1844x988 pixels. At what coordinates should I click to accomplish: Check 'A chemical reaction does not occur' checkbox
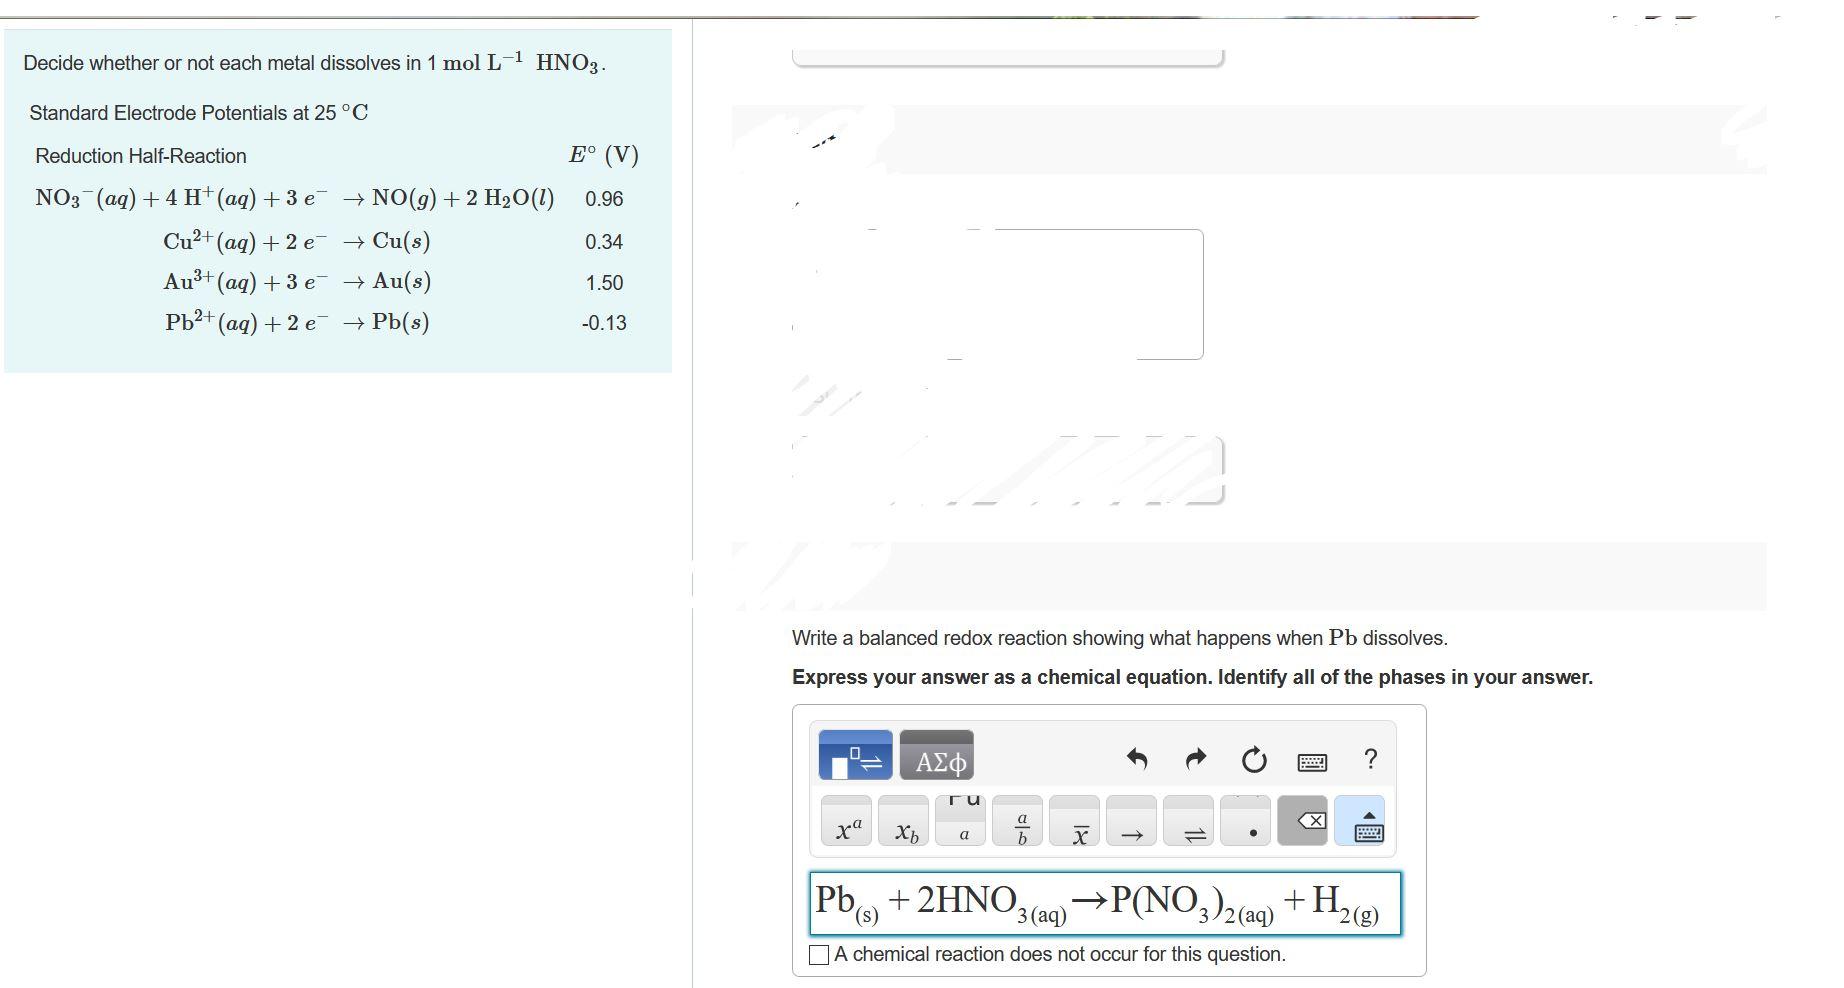click(x=817, y=955)
